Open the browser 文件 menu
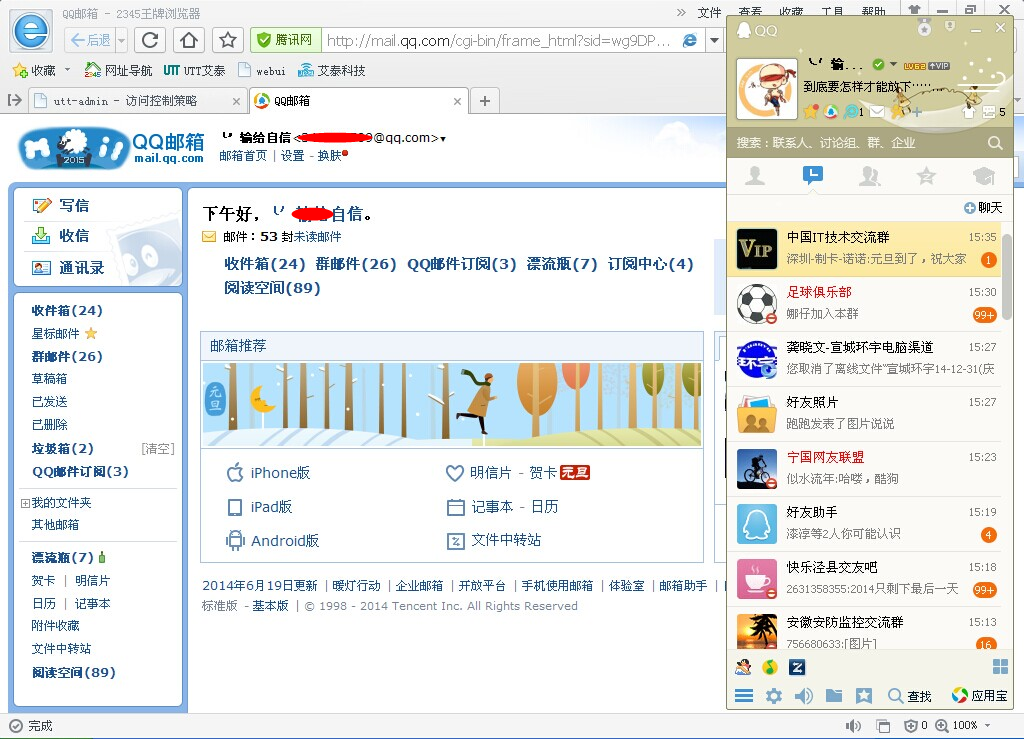 click(x=709, y=12)
